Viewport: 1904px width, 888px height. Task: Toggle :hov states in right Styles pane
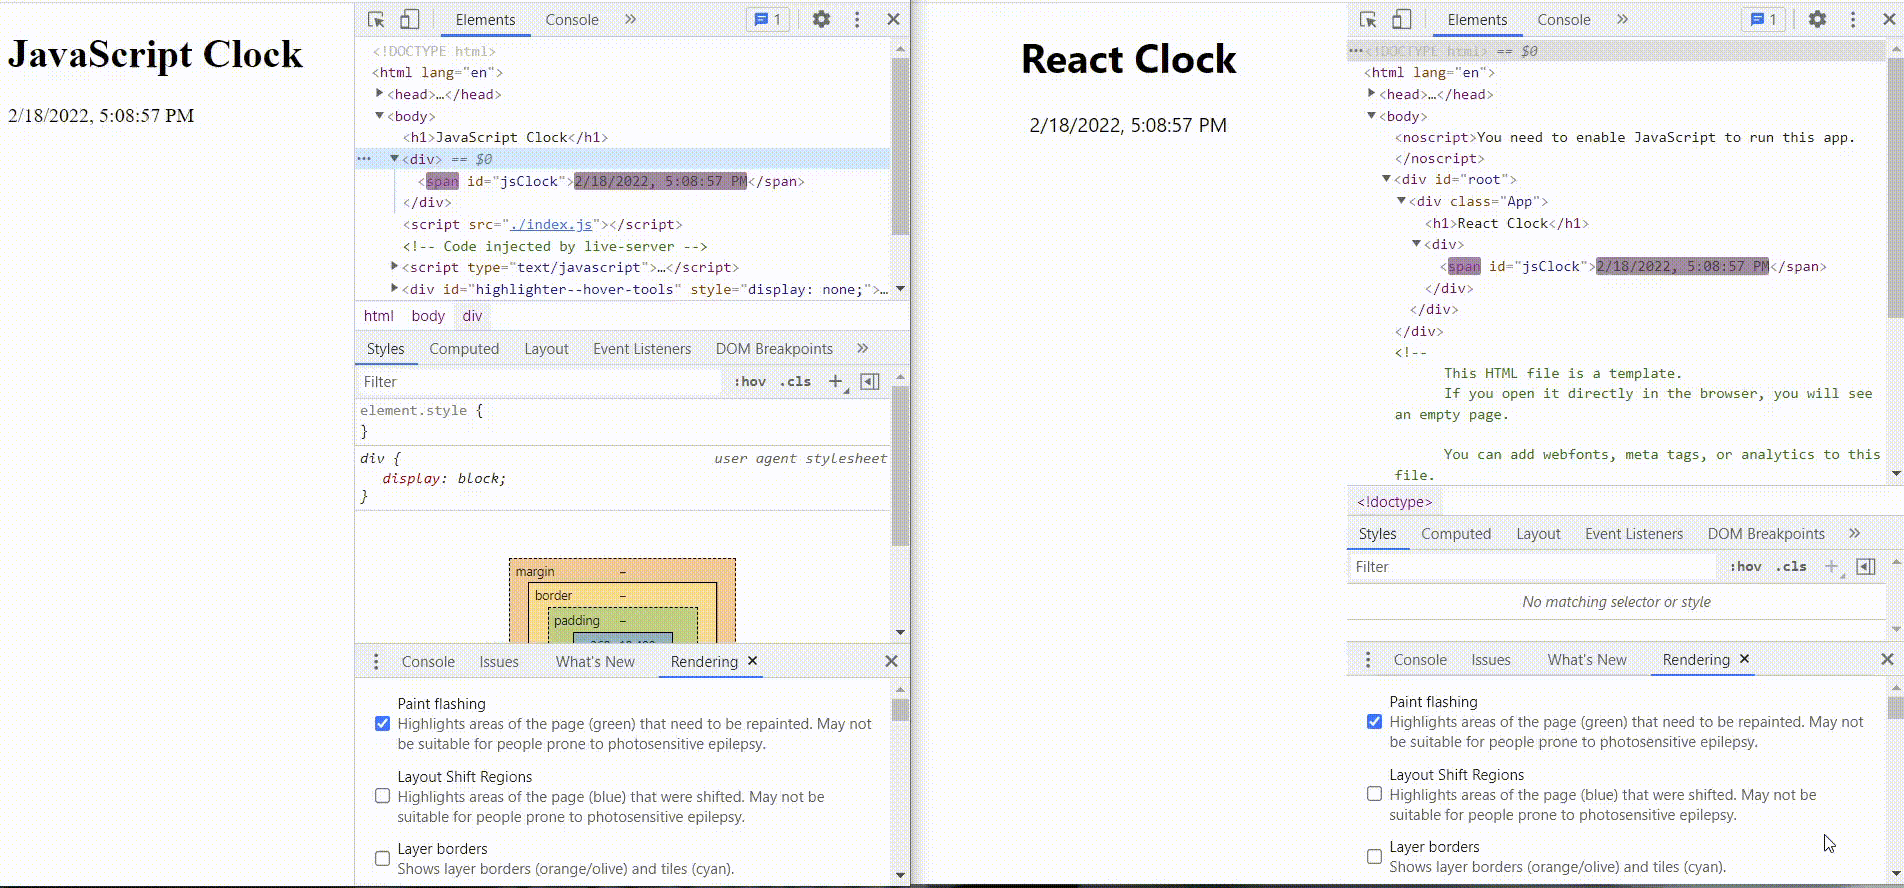(x=1746, y=566)
